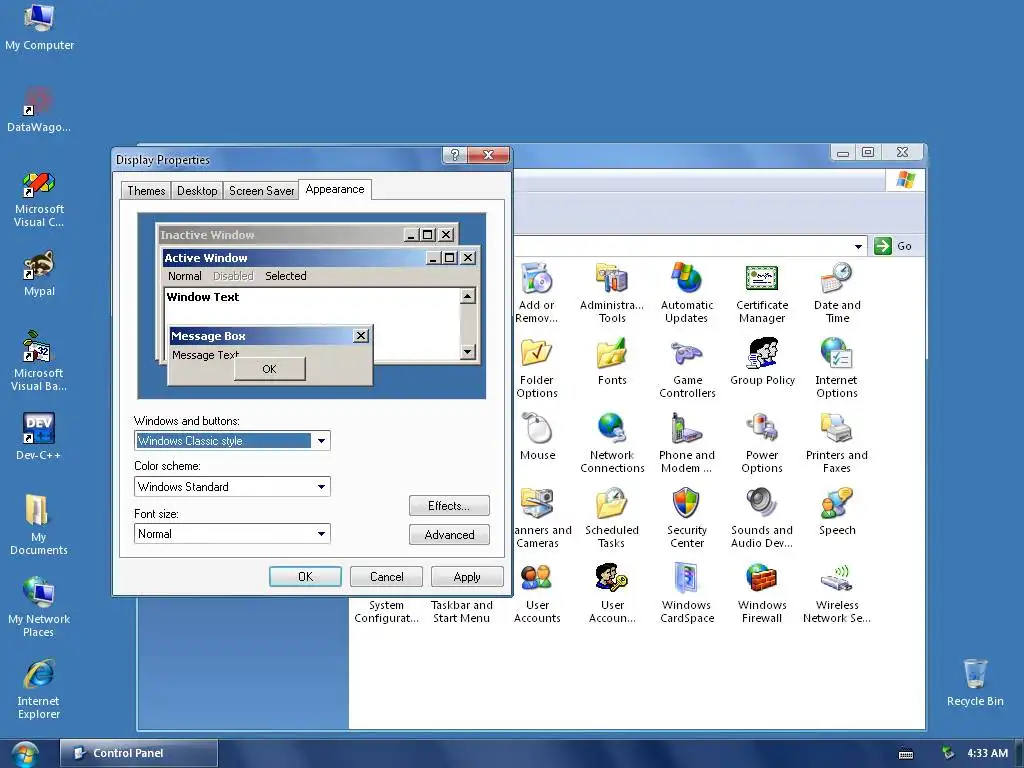Open Advanced appearance settings

coord(449,535)
